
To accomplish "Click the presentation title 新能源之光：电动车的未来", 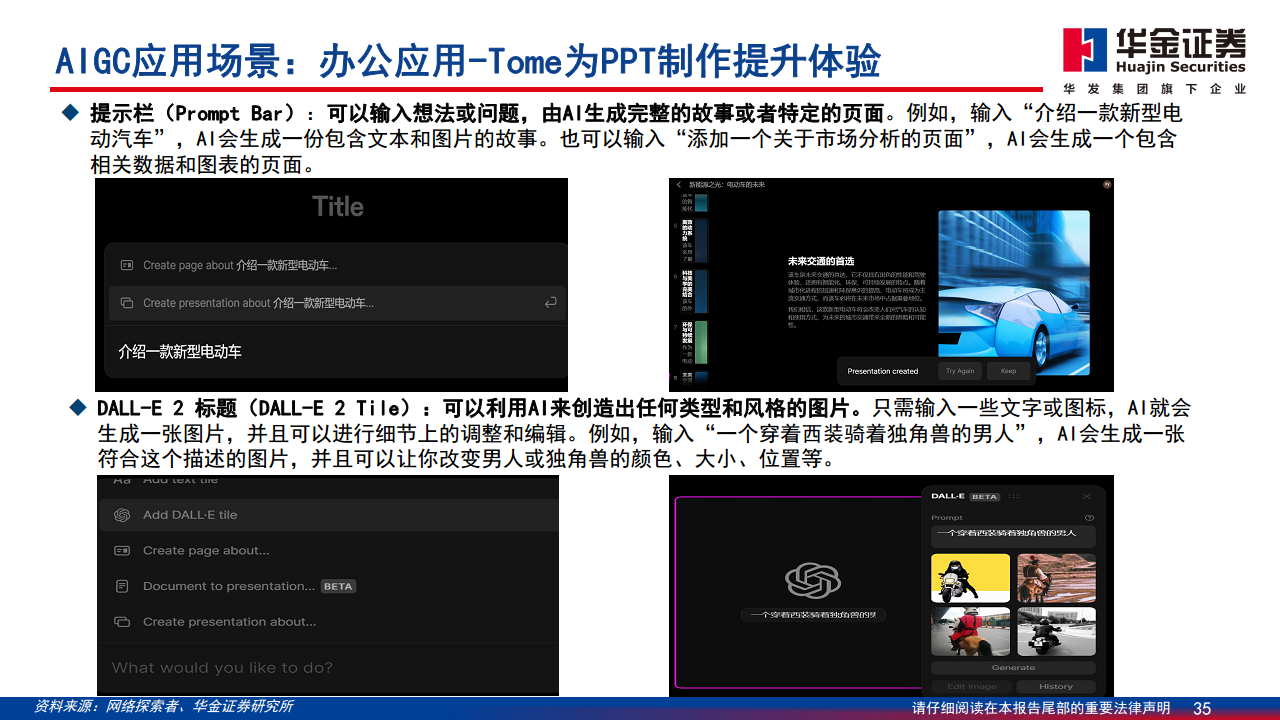I will pyautogui.click(x=726, y=185).
